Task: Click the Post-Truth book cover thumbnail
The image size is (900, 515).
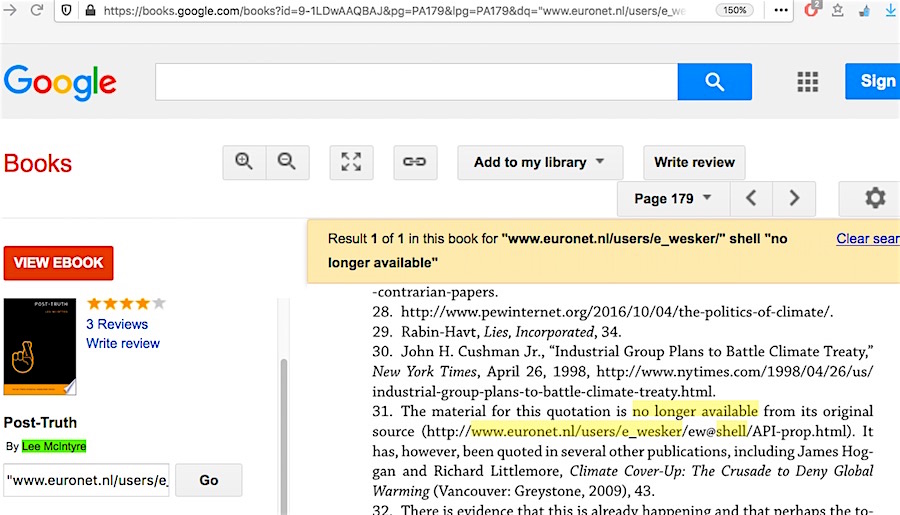Action: point(40,346)
